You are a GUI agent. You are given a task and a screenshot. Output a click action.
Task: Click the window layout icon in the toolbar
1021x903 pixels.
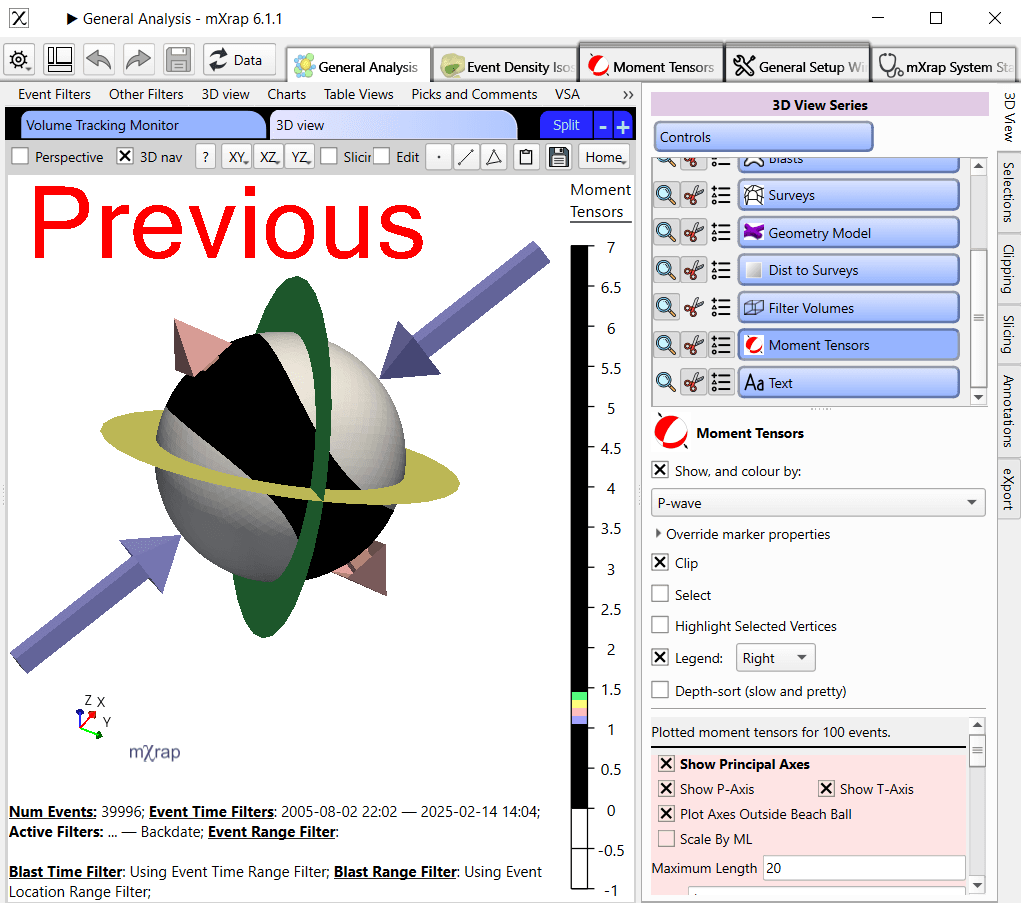click(59, 60)
